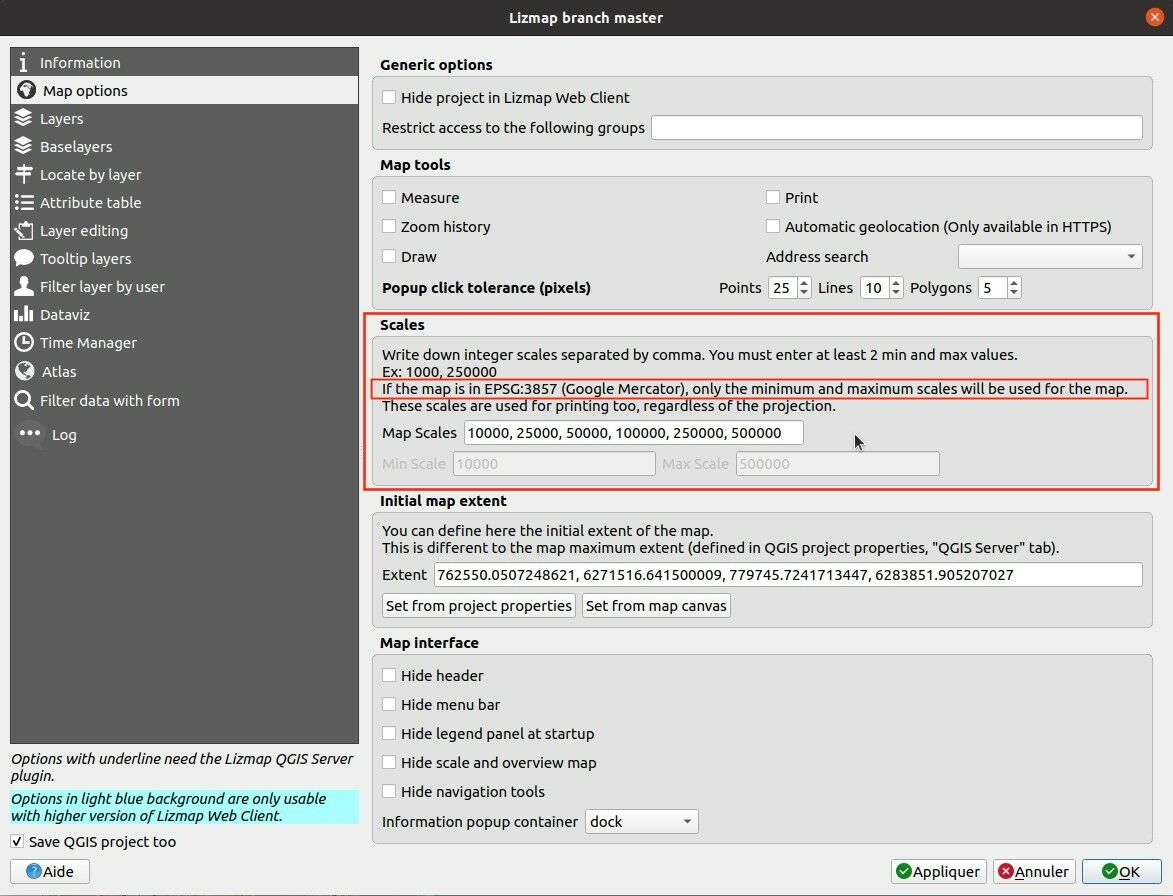This screenshot has width=1173, height=896.
Task: Decrease Polygons tolerance with down arrow
Action: pyautogui.click(x=1014, y=293)
